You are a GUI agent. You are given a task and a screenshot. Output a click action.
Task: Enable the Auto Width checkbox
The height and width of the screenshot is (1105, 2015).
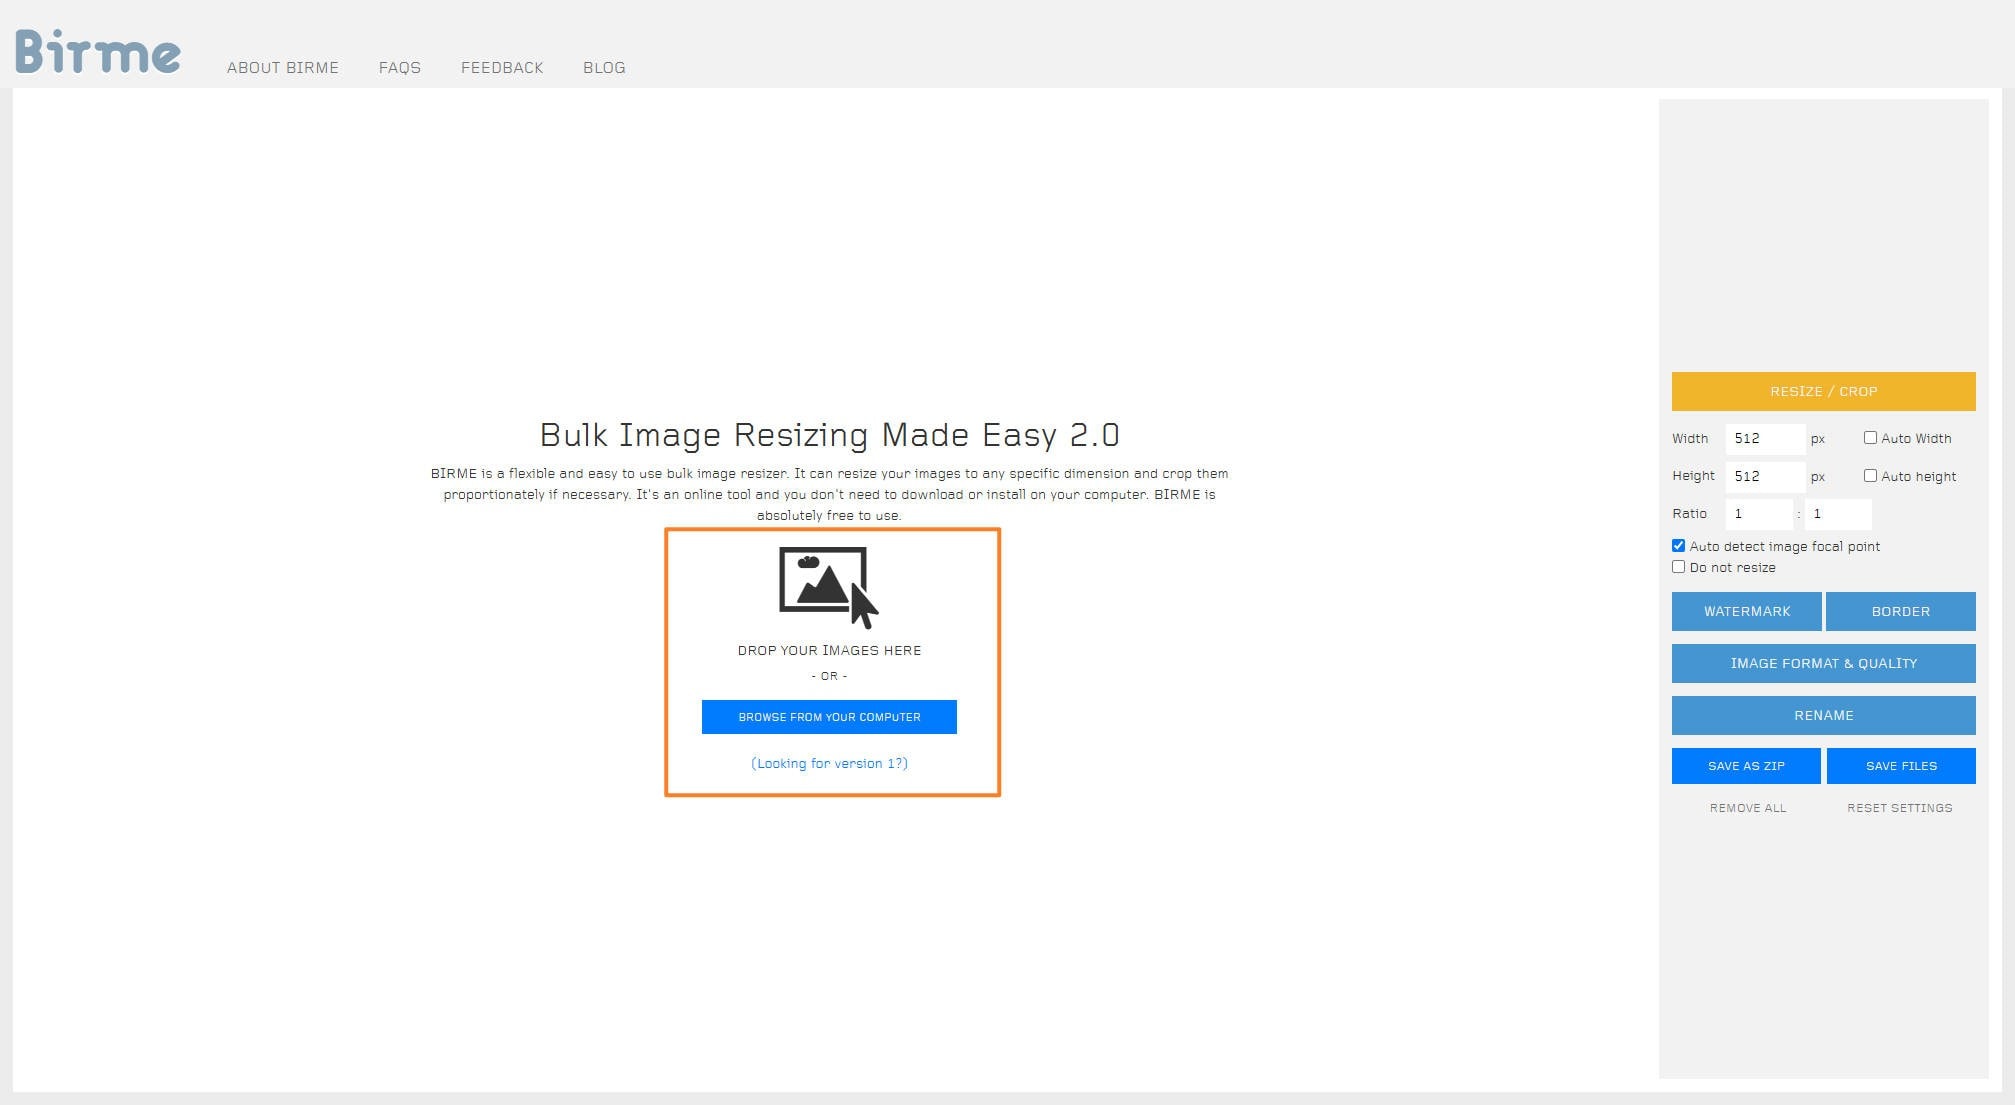1870,438
